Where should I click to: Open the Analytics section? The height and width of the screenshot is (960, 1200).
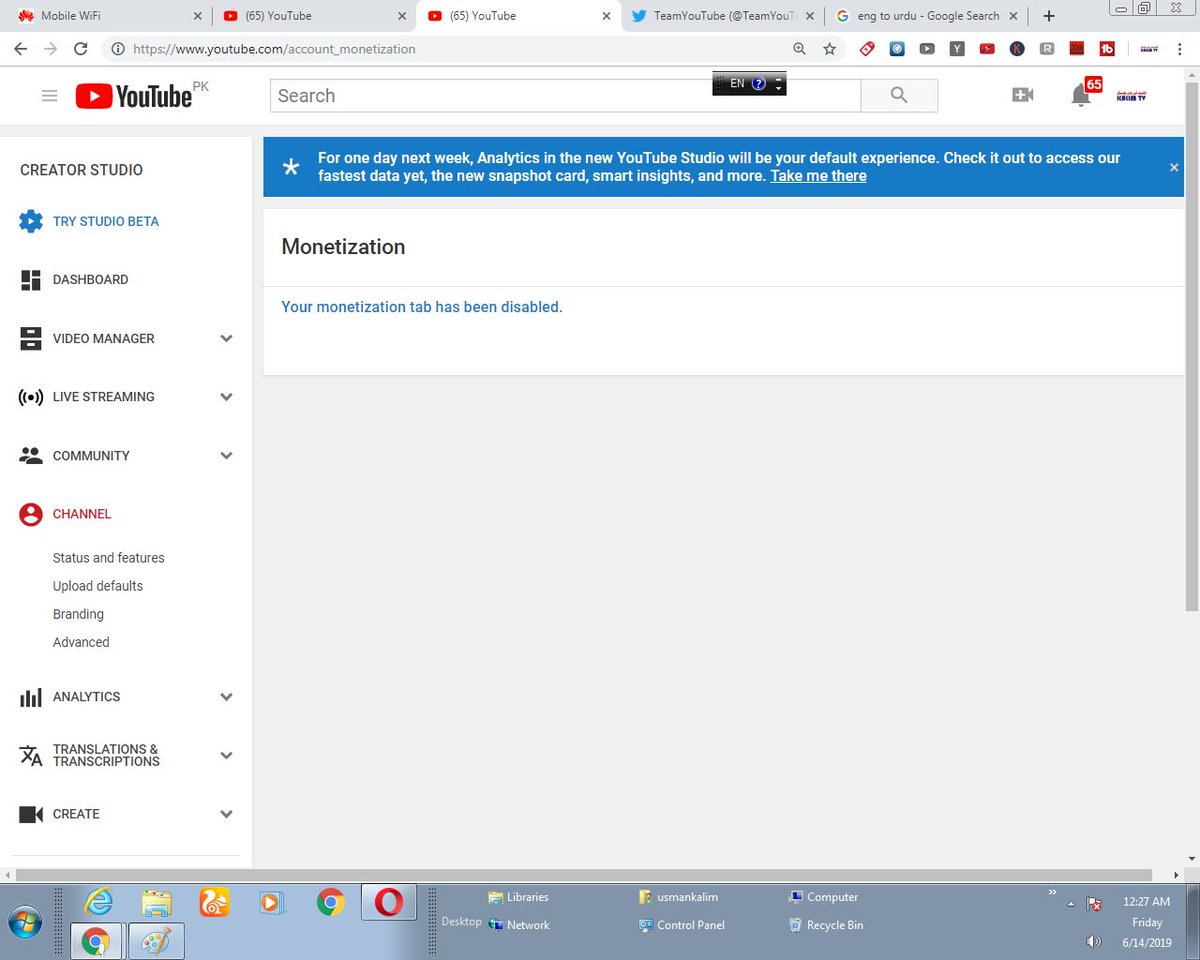[x=86, y=697]
